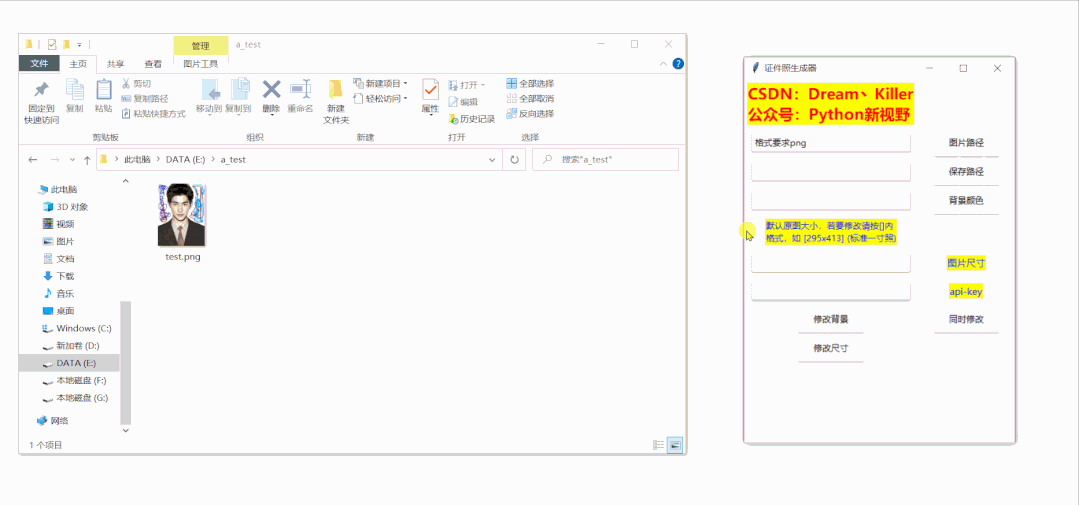1079x505 pixels.
Task: Click image path field with 格式要求png
Action: coord(831,143)
